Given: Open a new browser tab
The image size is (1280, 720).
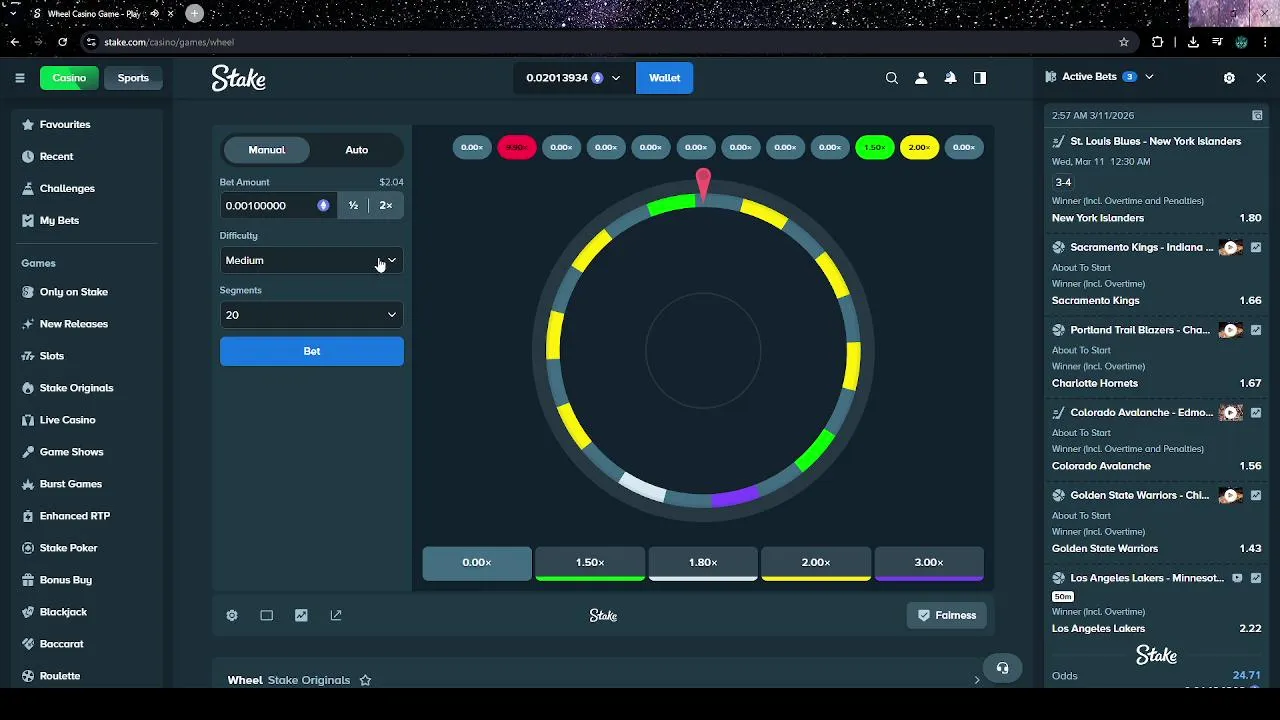Looking at the screenshot, I should (194, 14).
